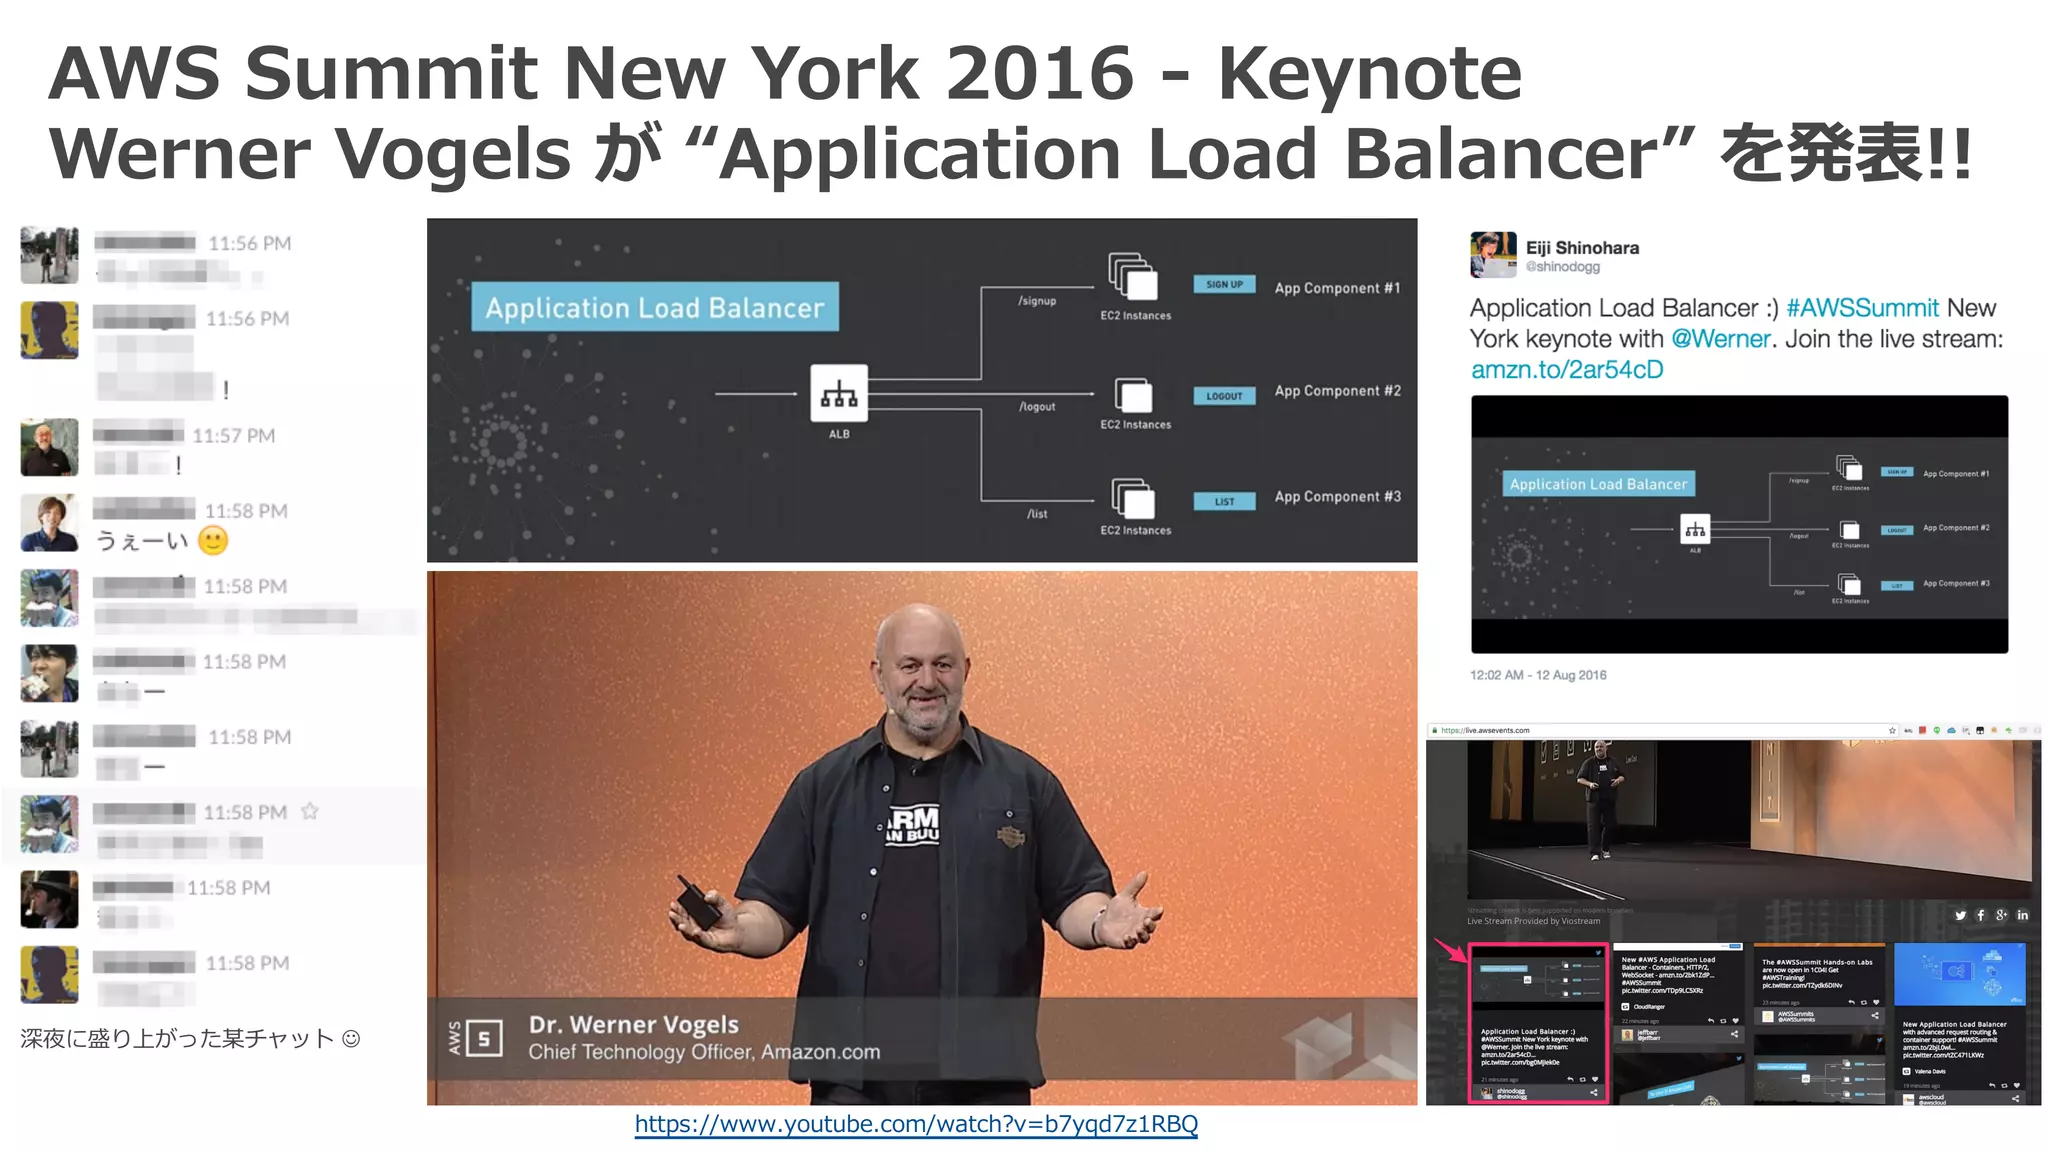This screenshot has height=1152, width=2048.
Task: Click the SIGN UP label in diagram
Action: (x=1224, y=285)
